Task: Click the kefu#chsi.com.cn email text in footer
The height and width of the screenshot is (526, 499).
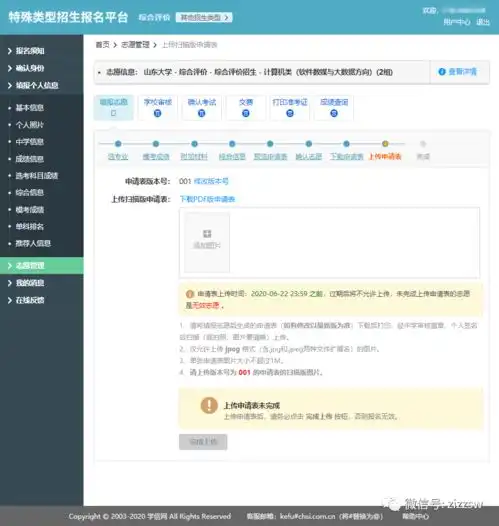Action: (x=308, y=517)
